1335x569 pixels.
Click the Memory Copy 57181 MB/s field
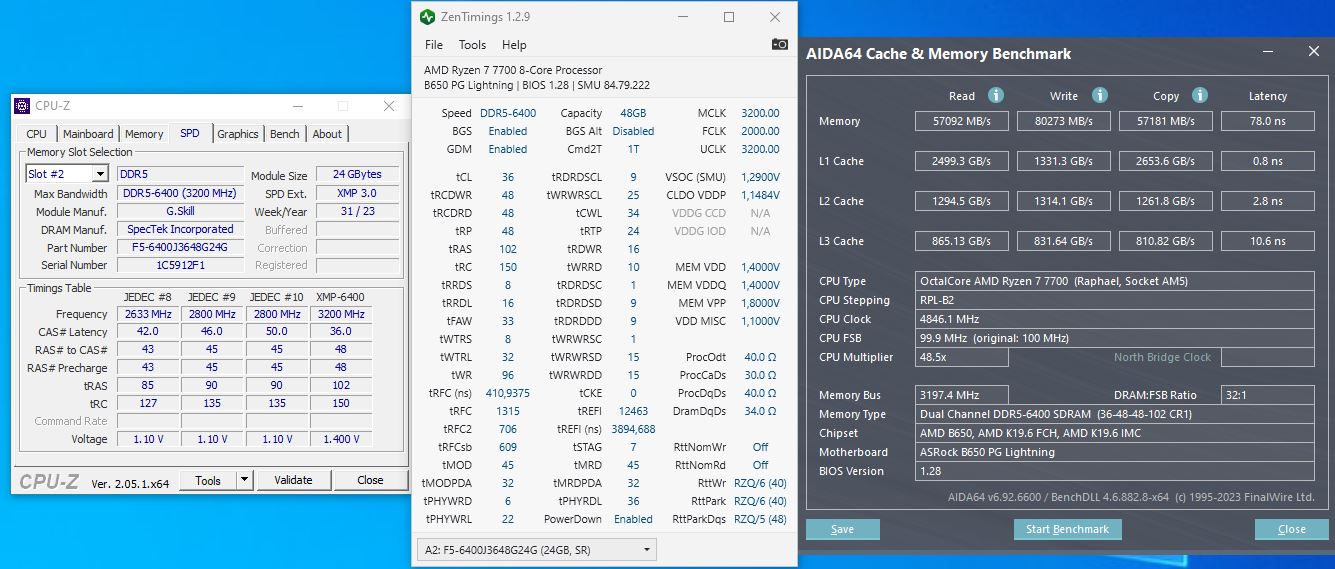[1166, 121]
